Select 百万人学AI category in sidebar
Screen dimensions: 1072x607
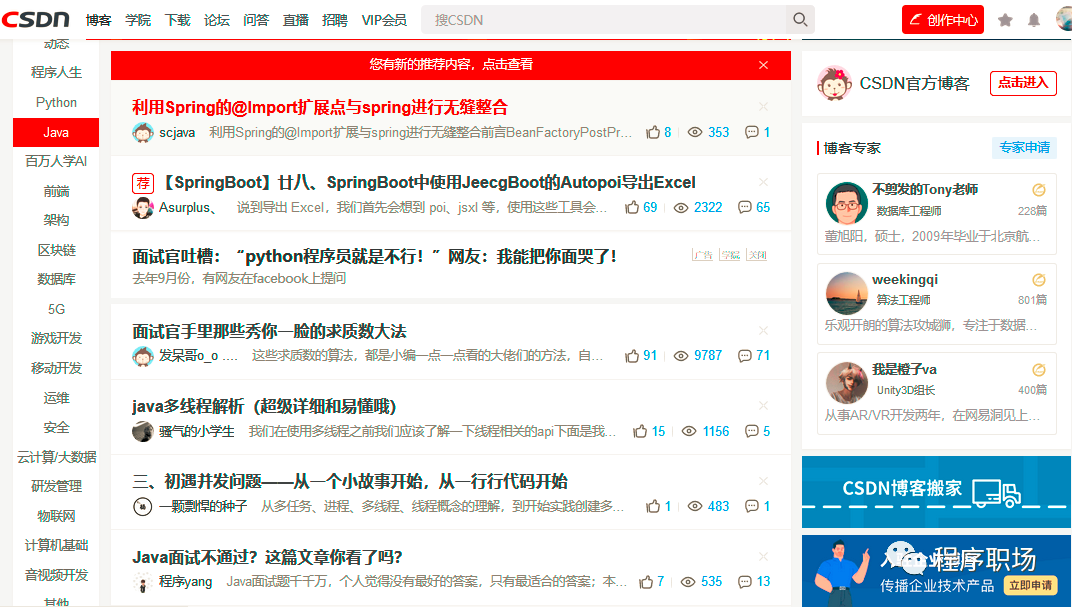coord(56,161)
